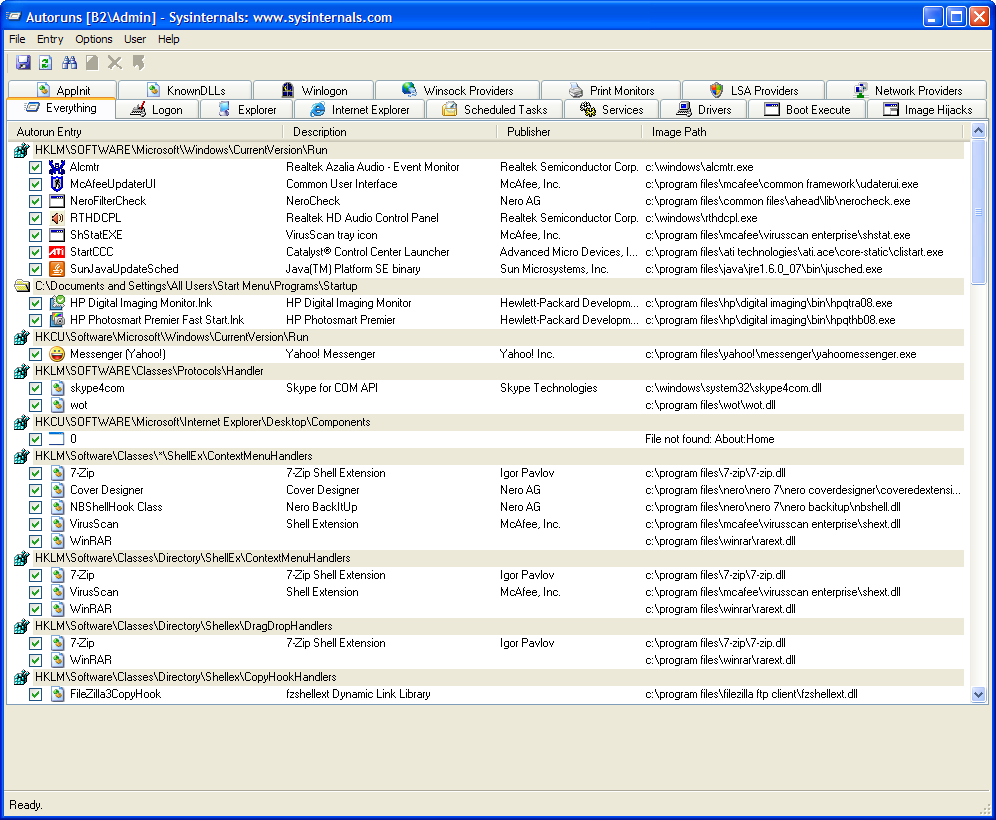Viewport: 996px width, 820px height.
Task: Disable the NeroFilterCheck entry checkbox
Action: [36, 202]
